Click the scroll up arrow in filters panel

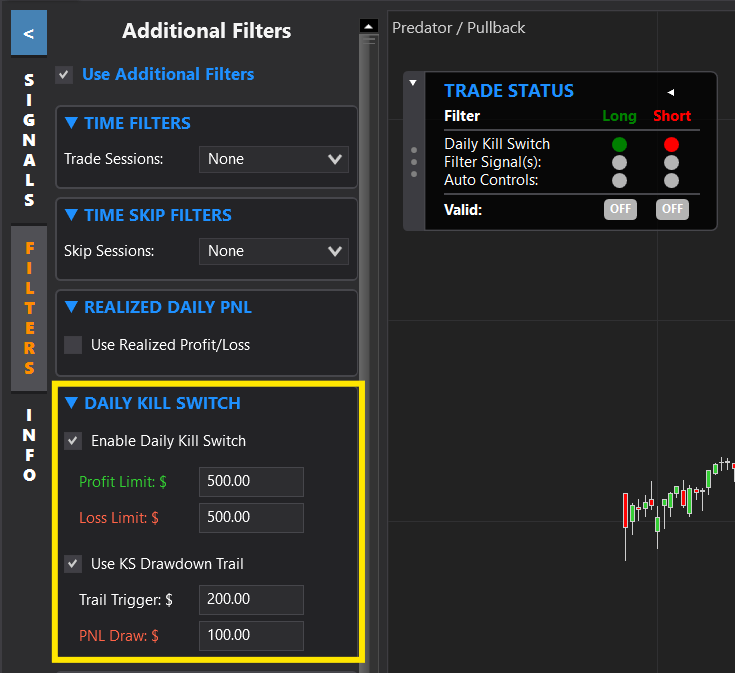[369, 26]
